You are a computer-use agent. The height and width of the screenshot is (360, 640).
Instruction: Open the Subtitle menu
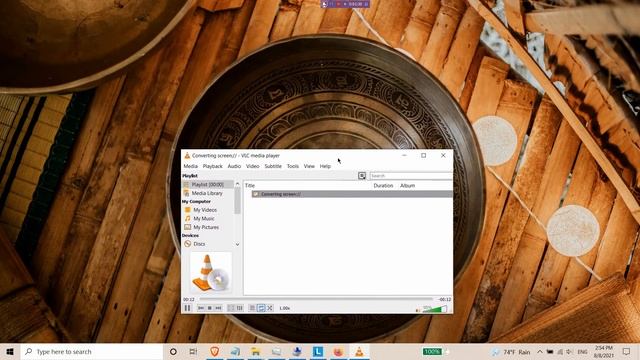pyautogui.click(x=273, y=166)
